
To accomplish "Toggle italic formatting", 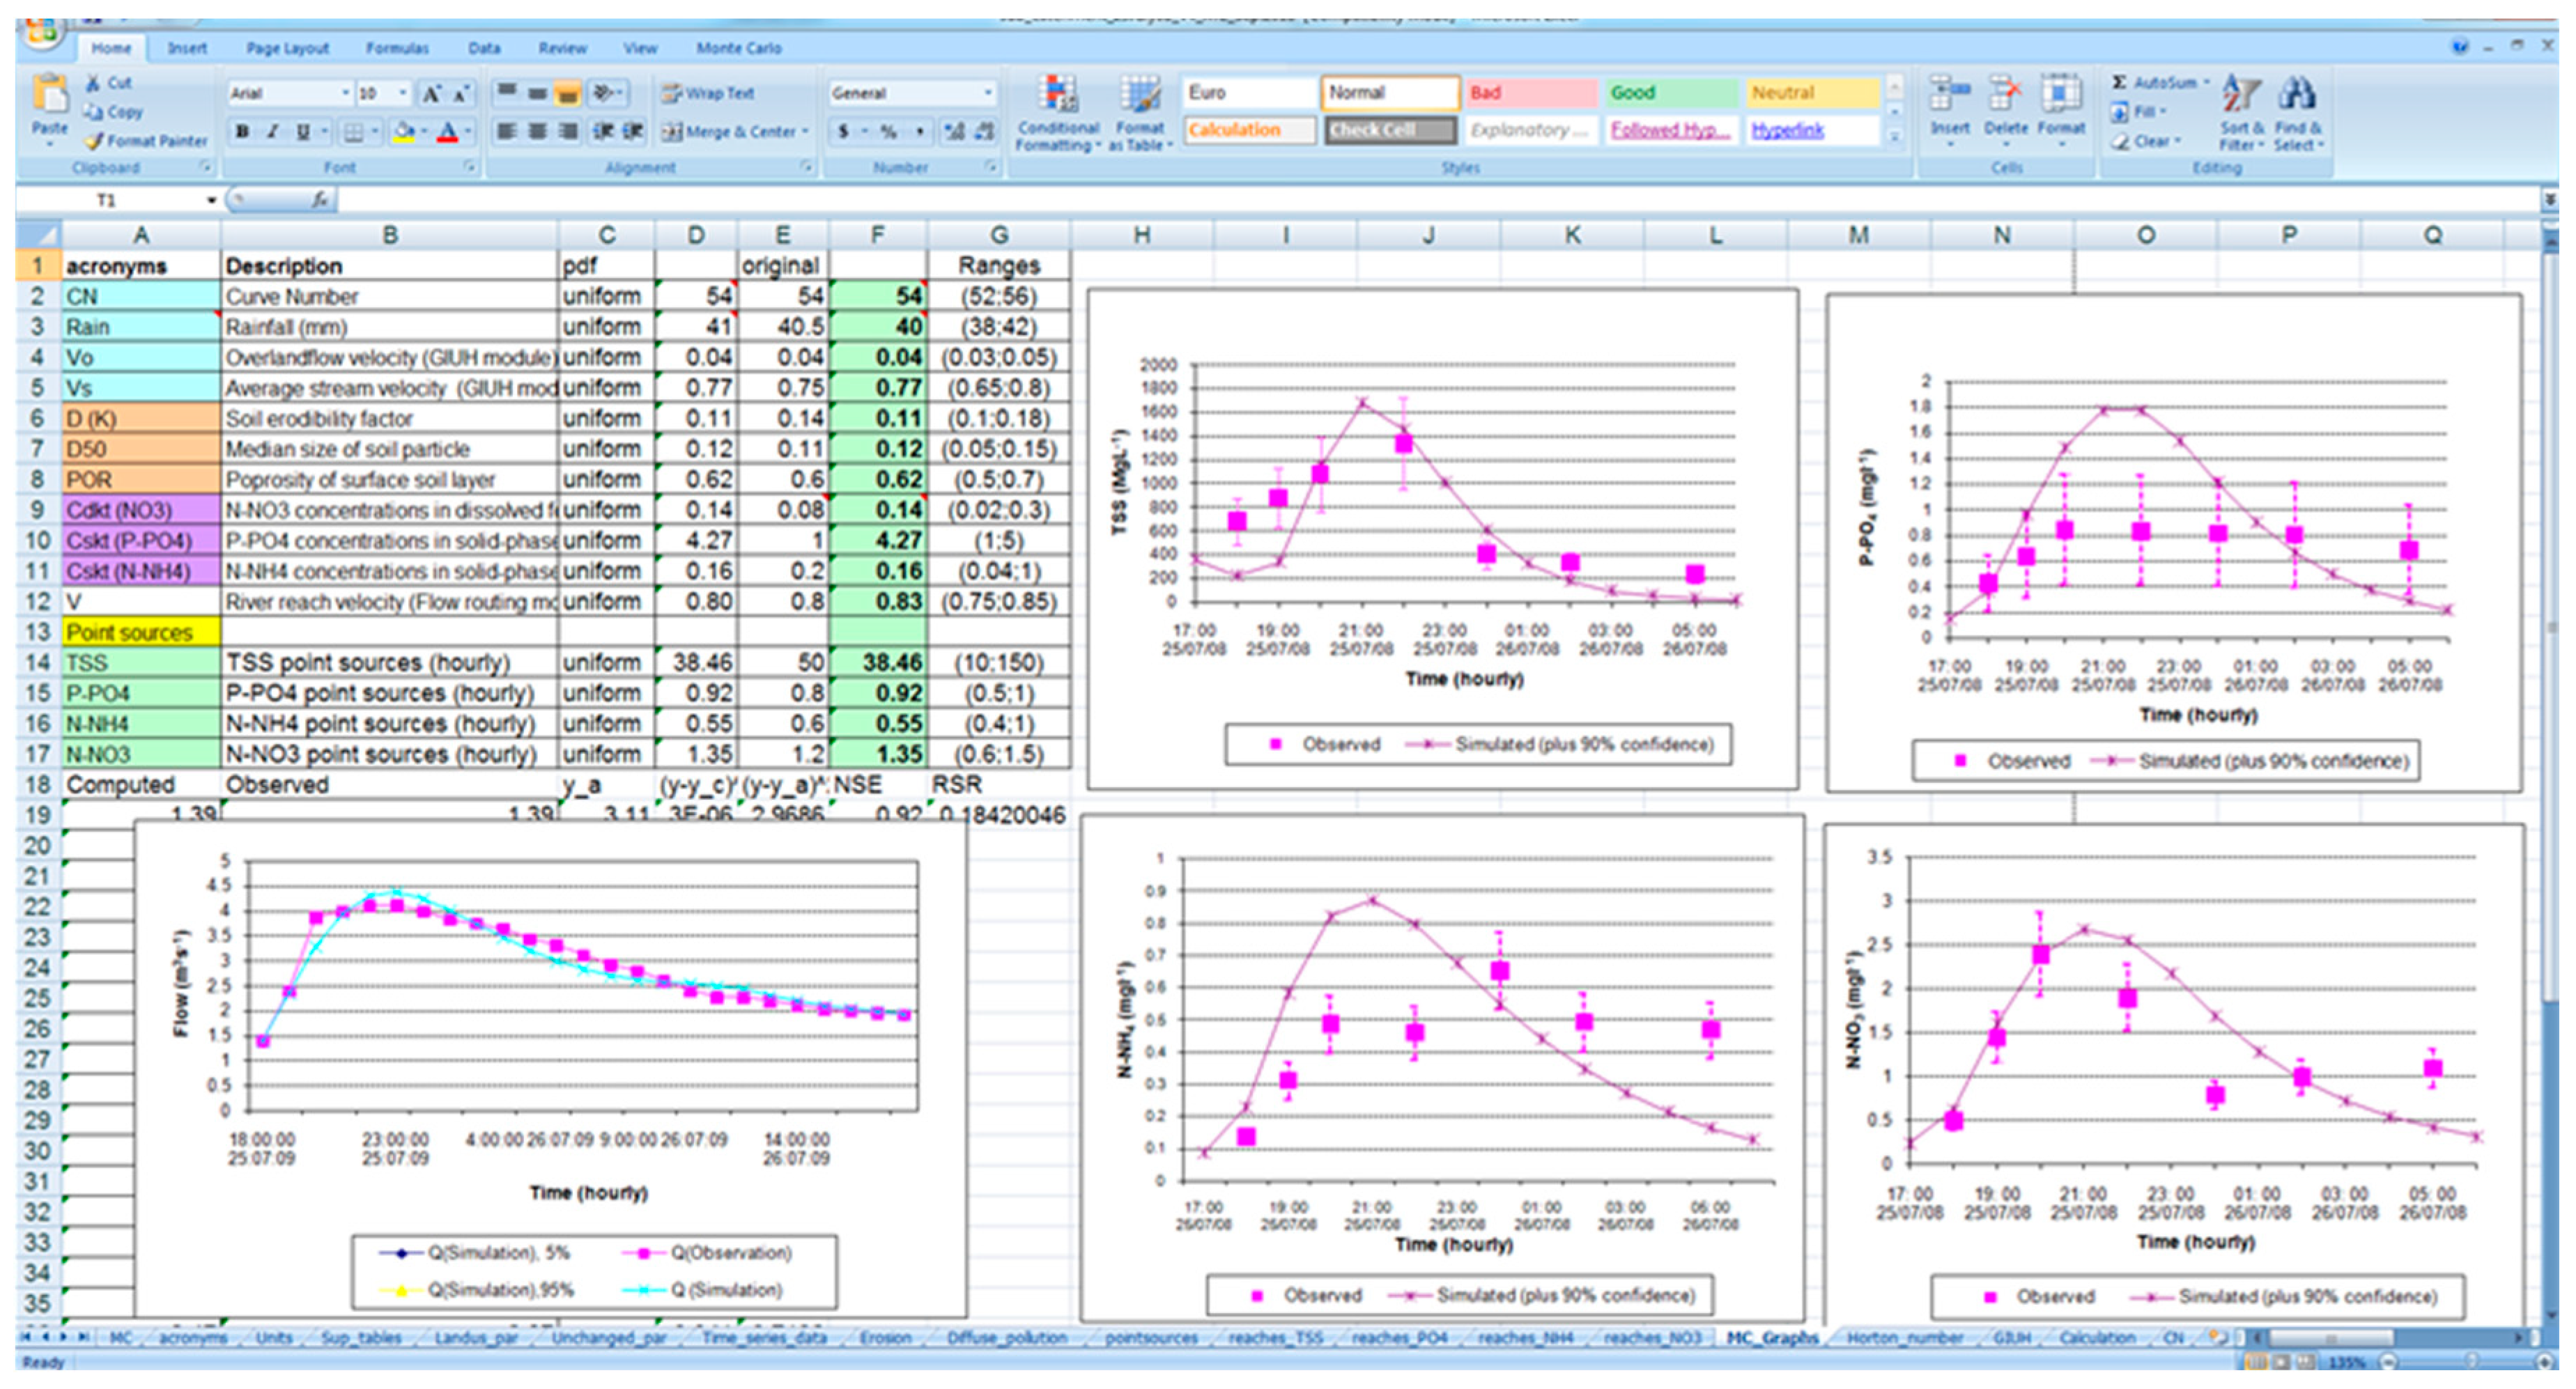I will pyautogui.click(x=272, y=131).
